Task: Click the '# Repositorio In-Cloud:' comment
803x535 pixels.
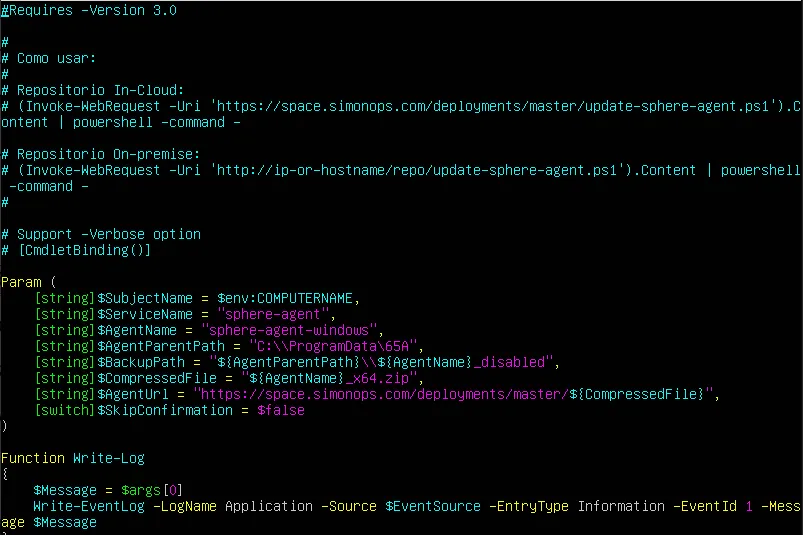Action: [x=93, y=90]
